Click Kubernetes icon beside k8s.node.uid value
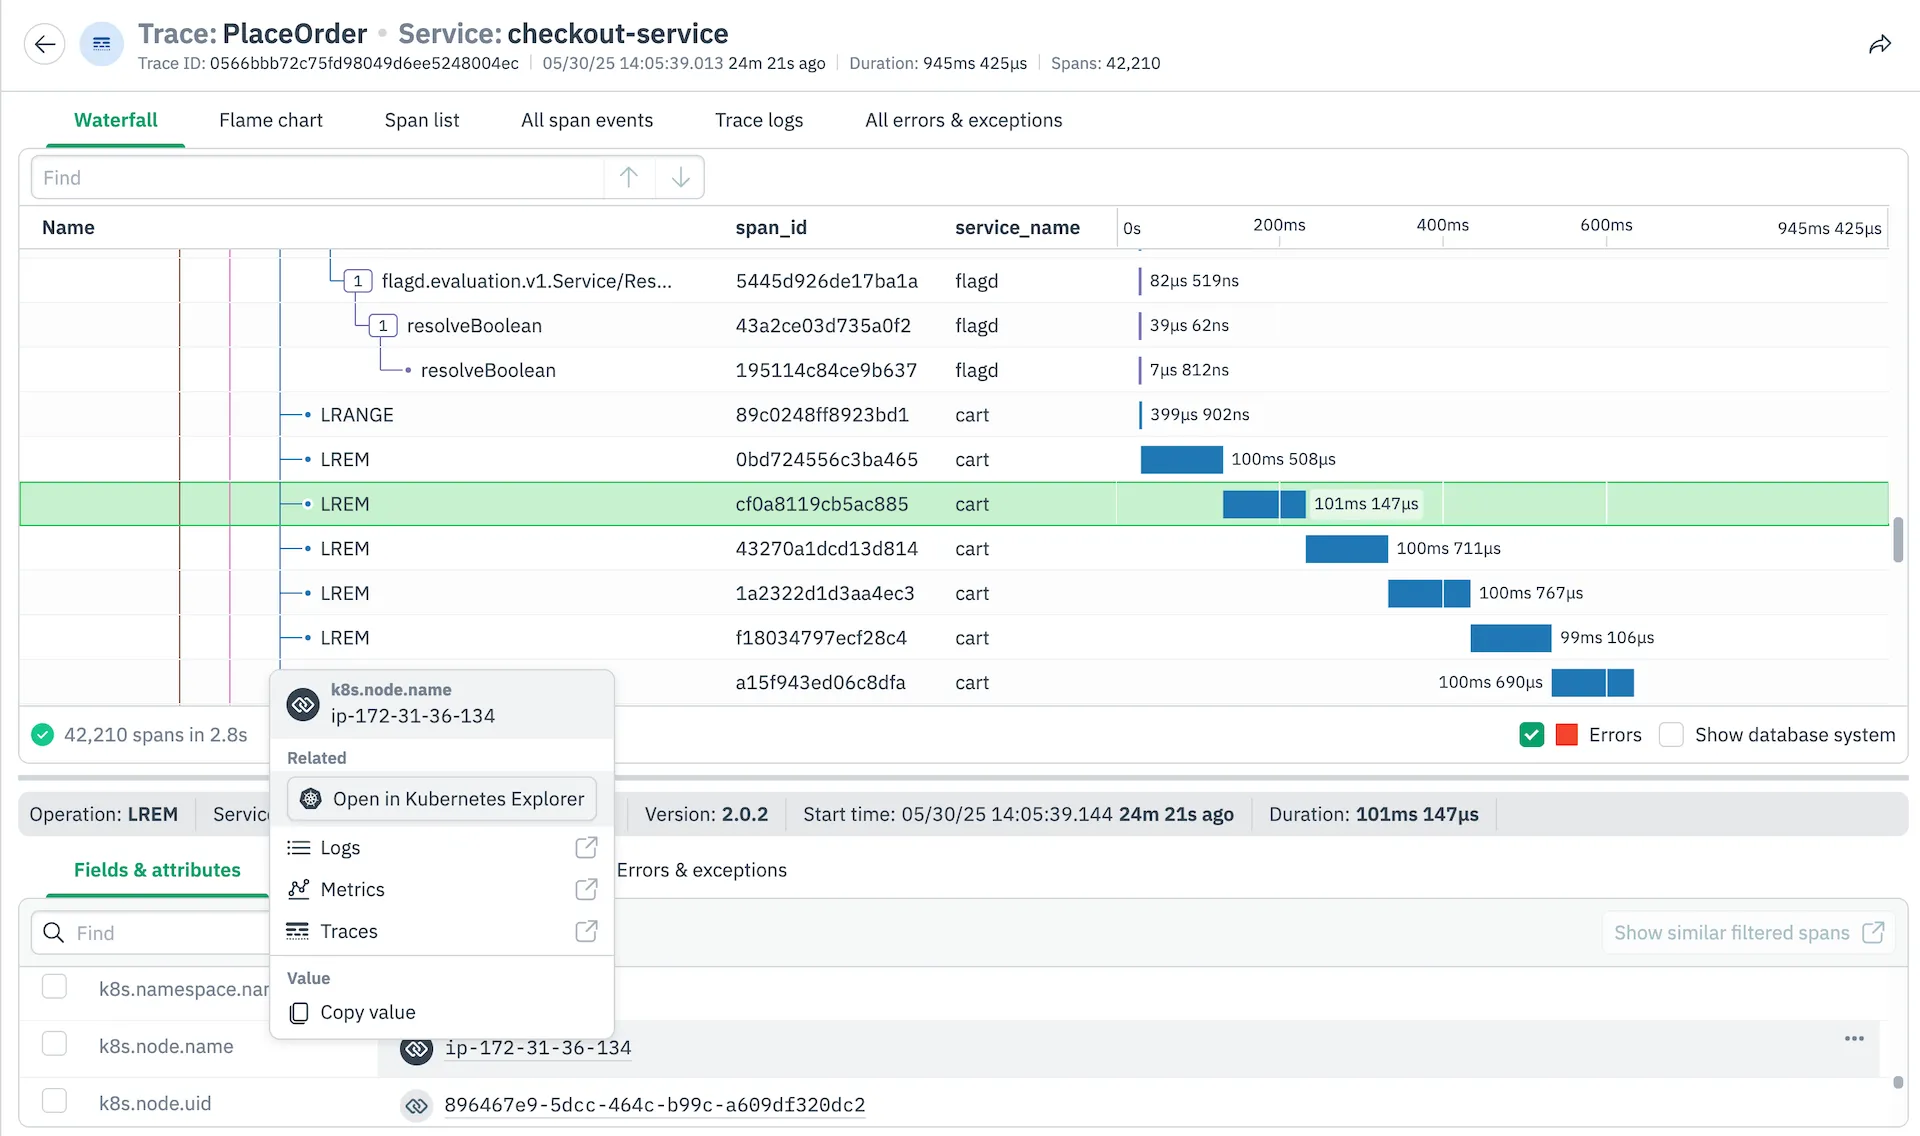 (x=416, y=1105)
